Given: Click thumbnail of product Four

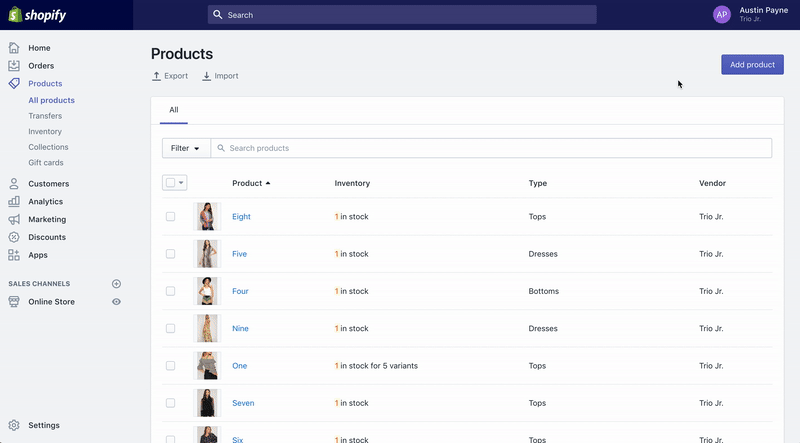Looking at the screenshot, I should (207, 291).
